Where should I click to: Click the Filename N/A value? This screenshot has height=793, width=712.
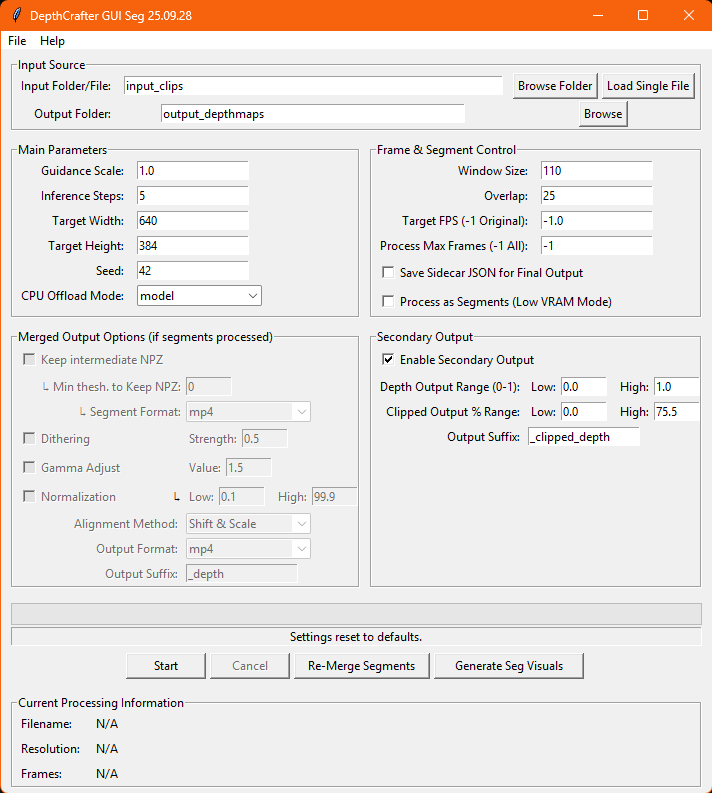coord(107,724)
